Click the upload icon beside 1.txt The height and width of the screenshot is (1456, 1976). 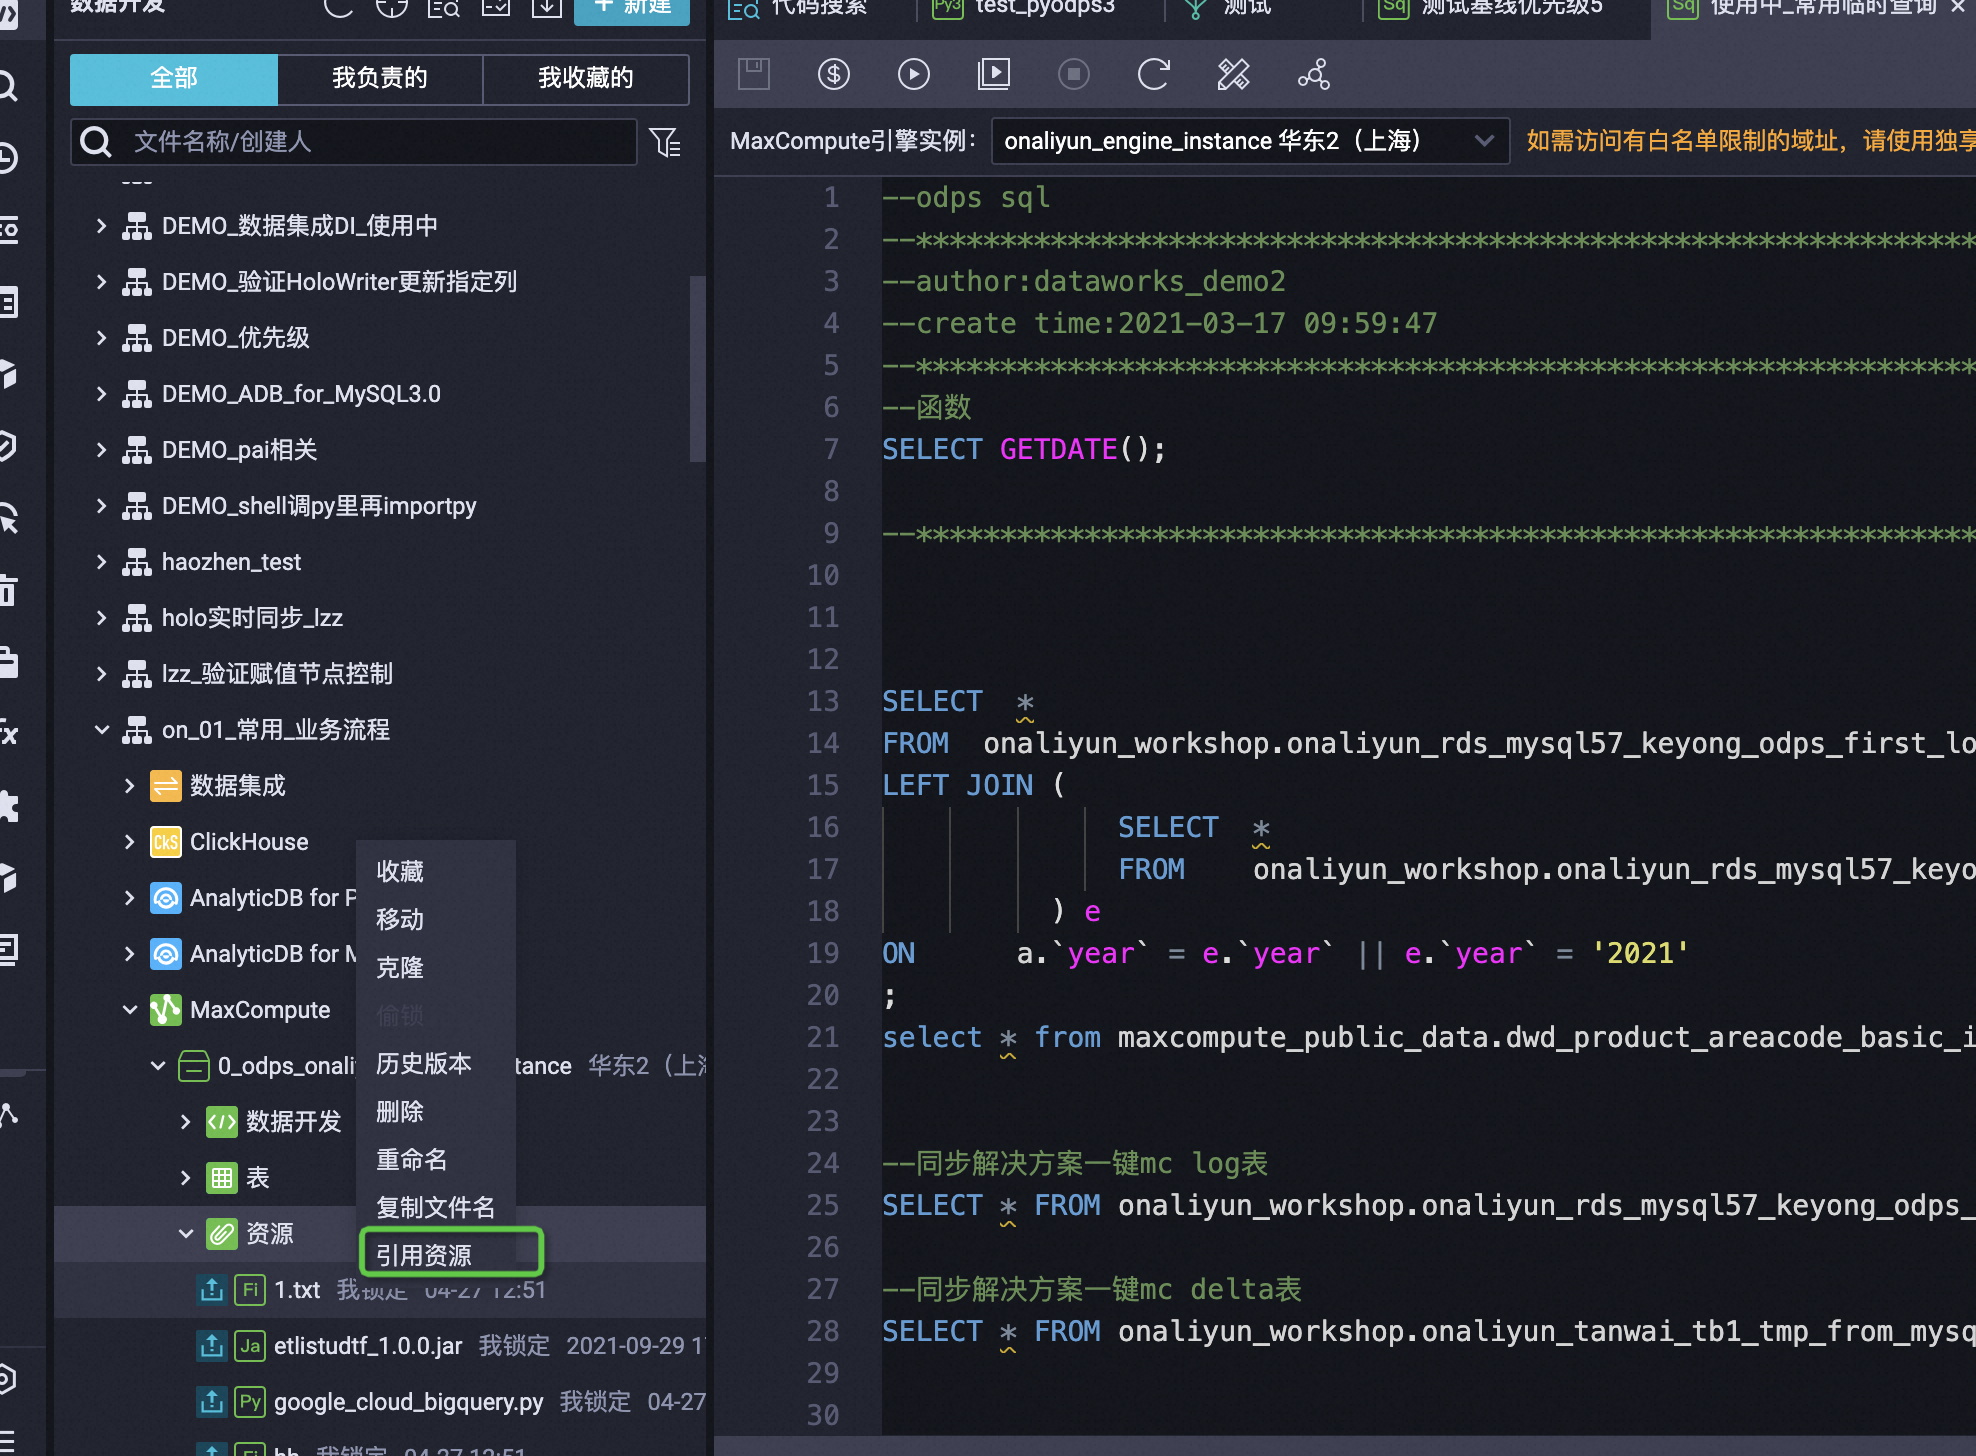point(211,1290)
